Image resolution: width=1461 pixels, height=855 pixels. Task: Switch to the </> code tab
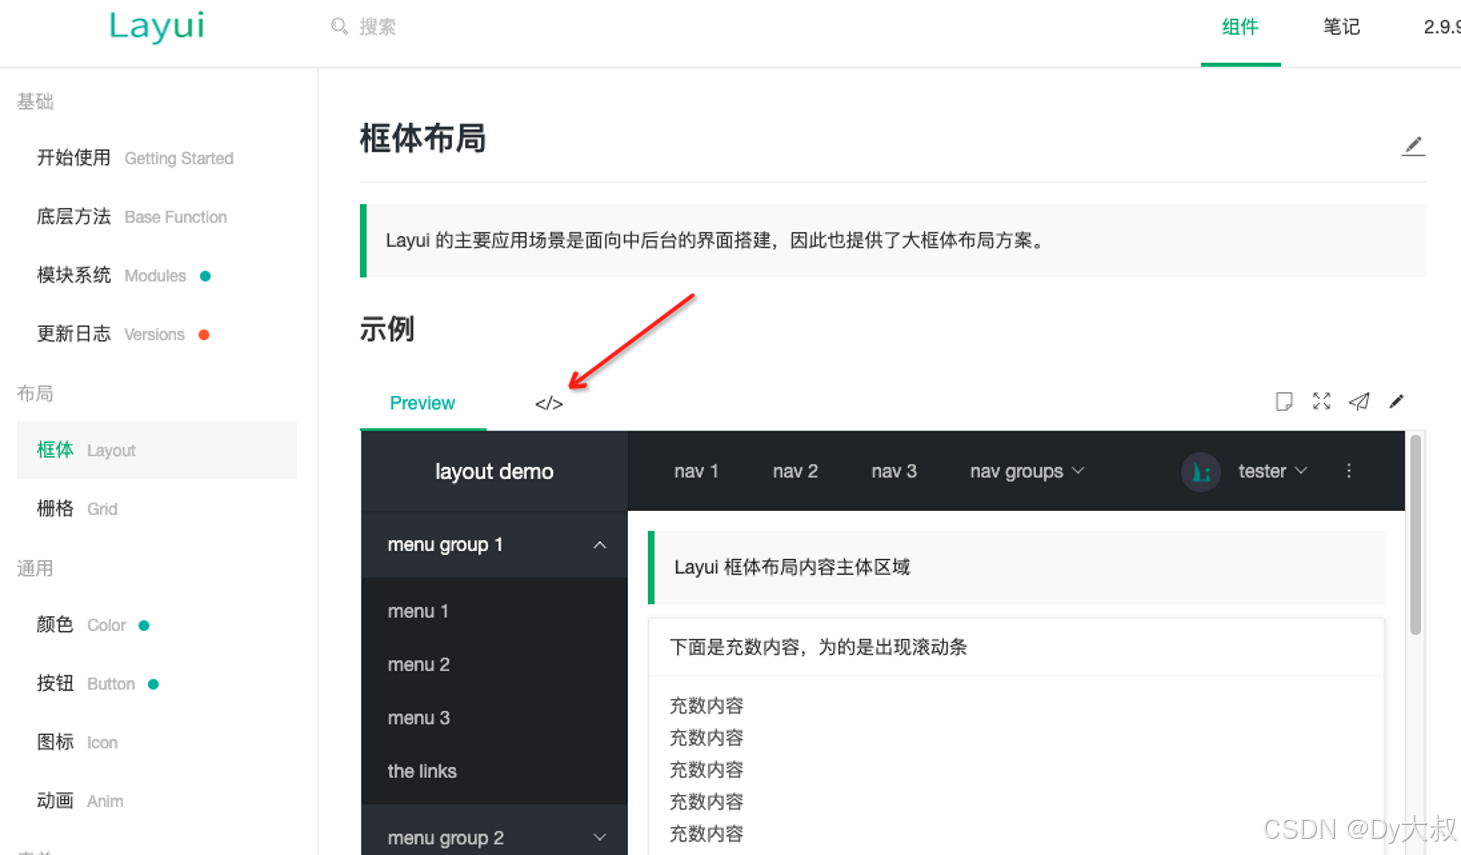tap(549, 403)
